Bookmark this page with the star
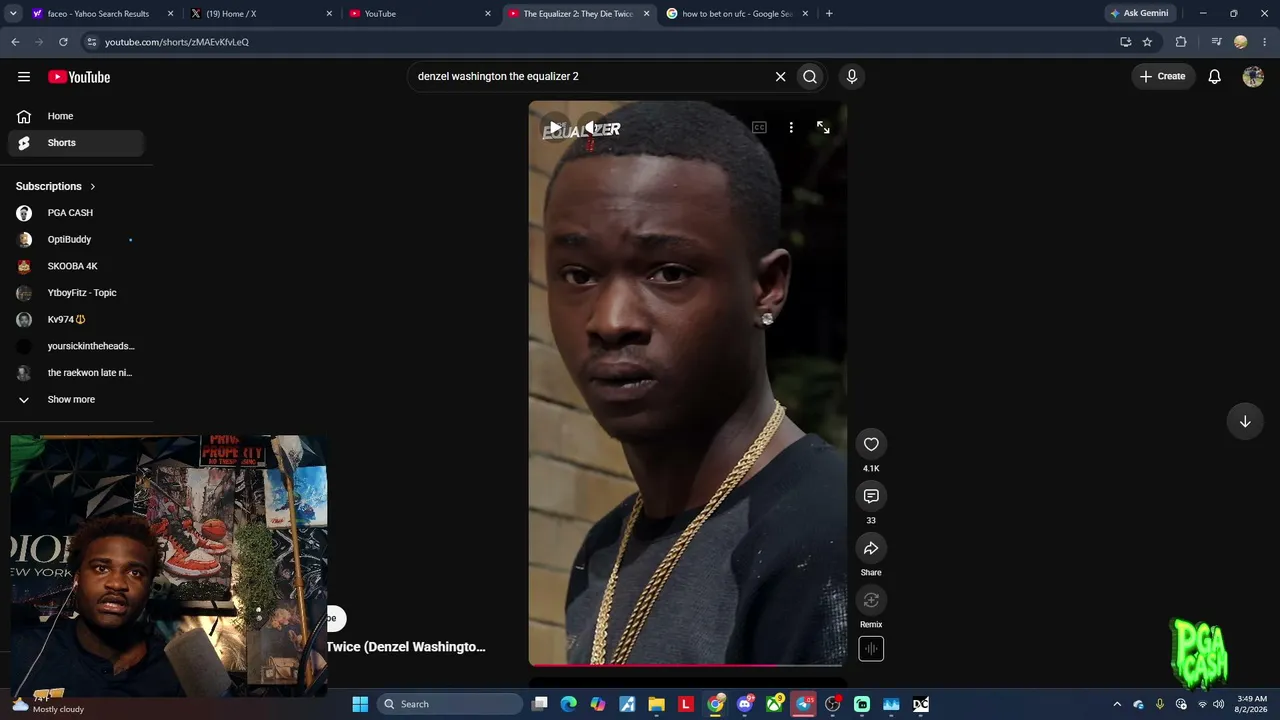Image resolution: width=1280 pixels, height=720 pixels. click(1147, 42)
